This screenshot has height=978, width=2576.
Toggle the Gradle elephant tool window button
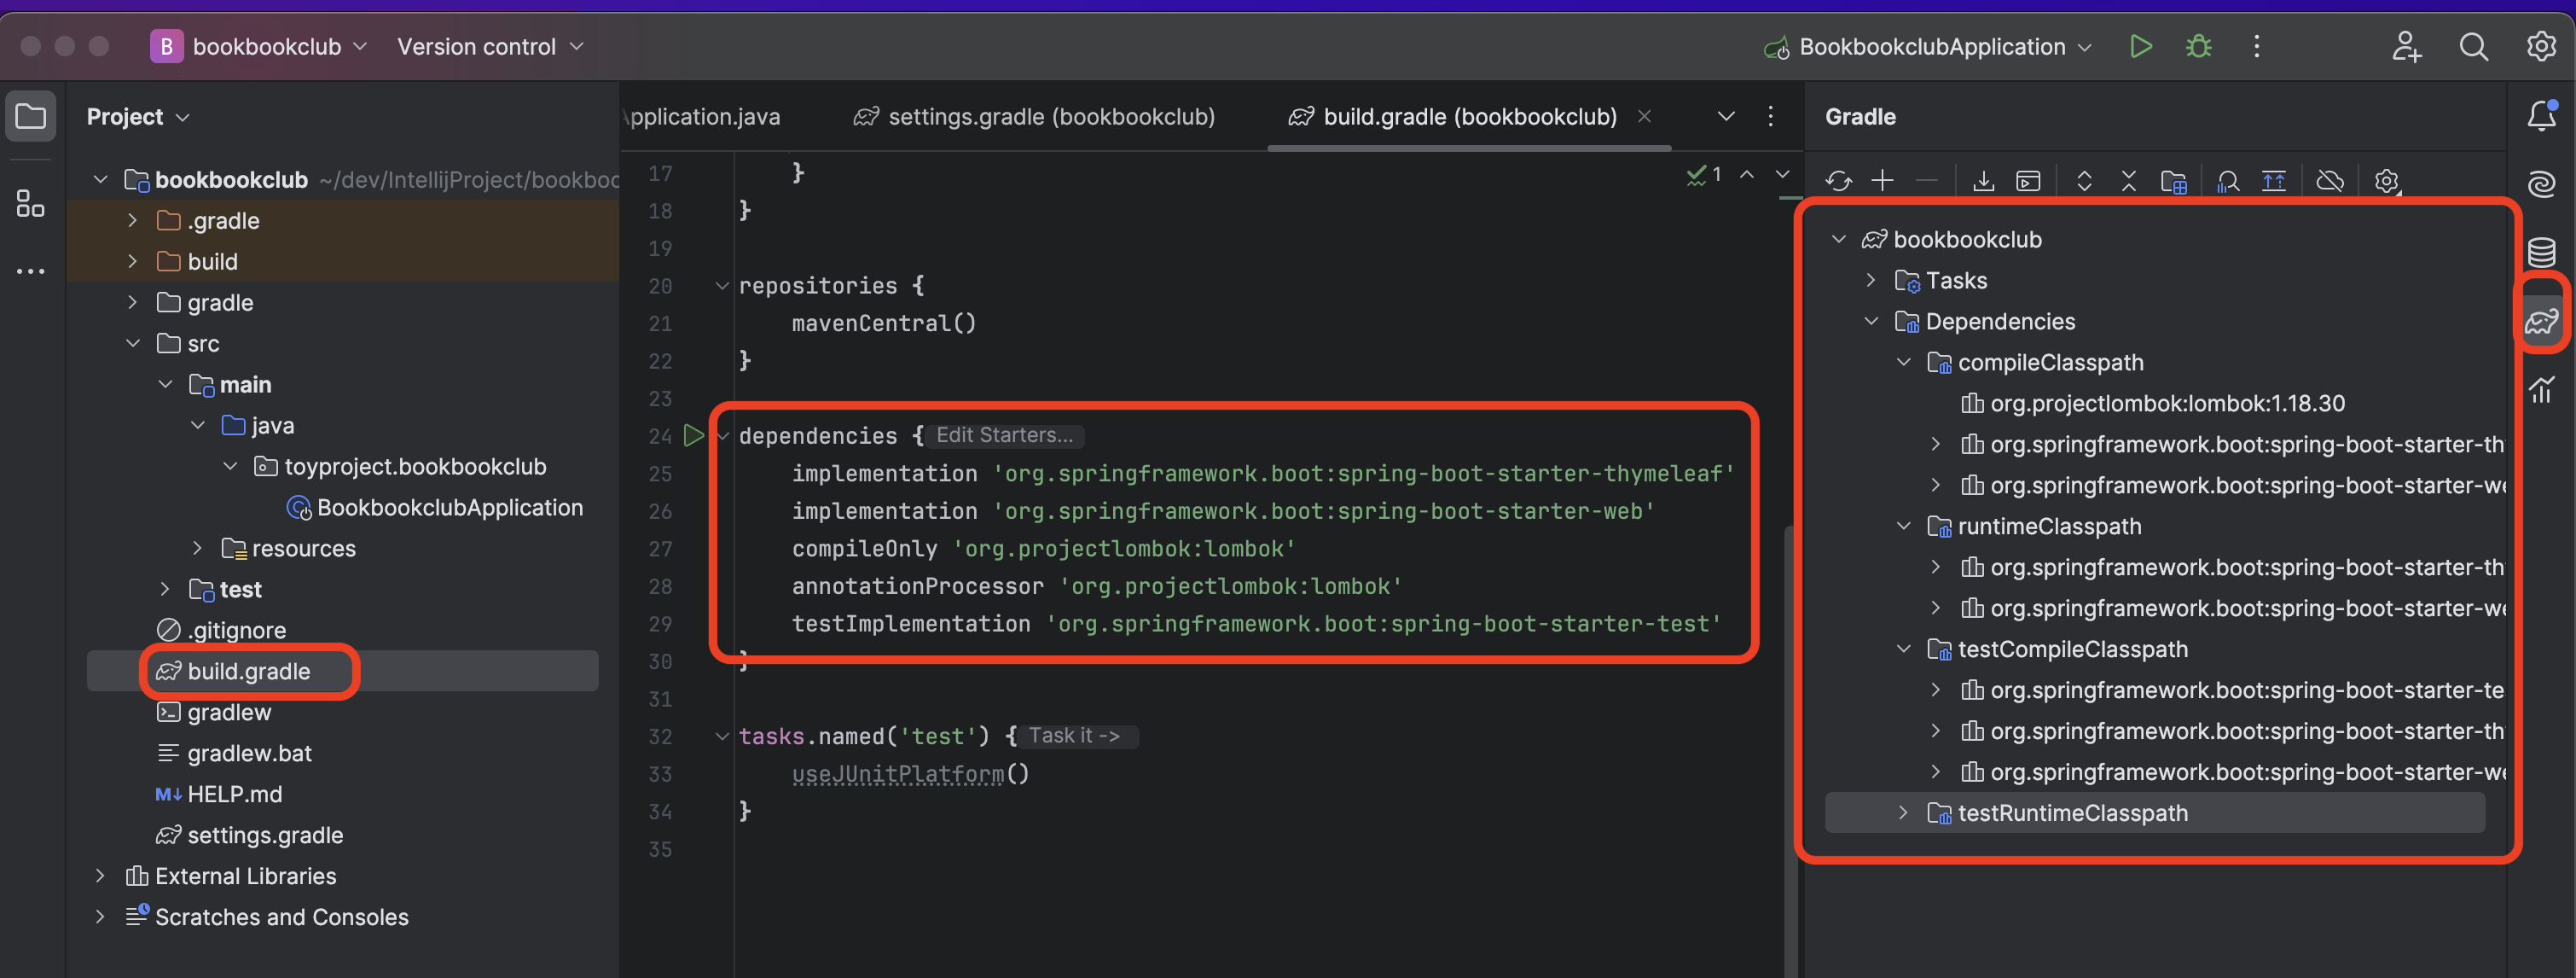pyautogui.click(x=2541, y=321)
